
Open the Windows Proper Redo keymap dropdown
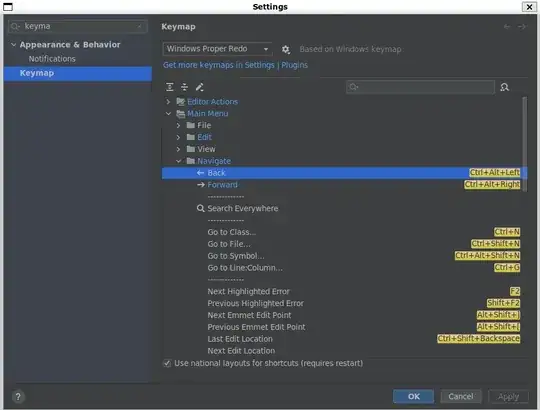tap(217, 49)
